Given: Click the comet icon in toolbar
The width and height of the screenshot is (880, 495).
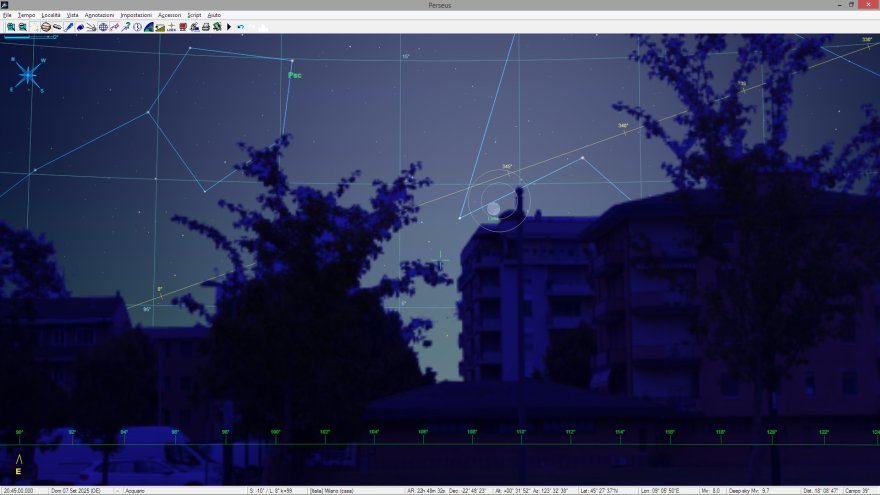Looking at the screenshot, I should (x=91, y=27).
